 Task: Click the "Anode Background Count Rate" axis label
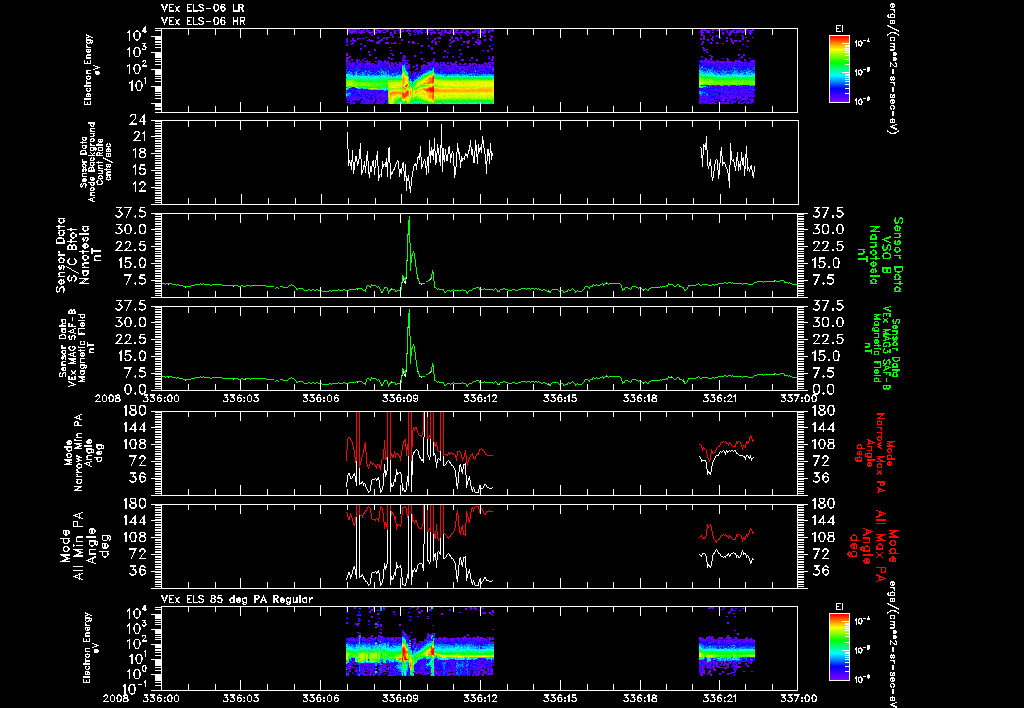tap(96, 162)
